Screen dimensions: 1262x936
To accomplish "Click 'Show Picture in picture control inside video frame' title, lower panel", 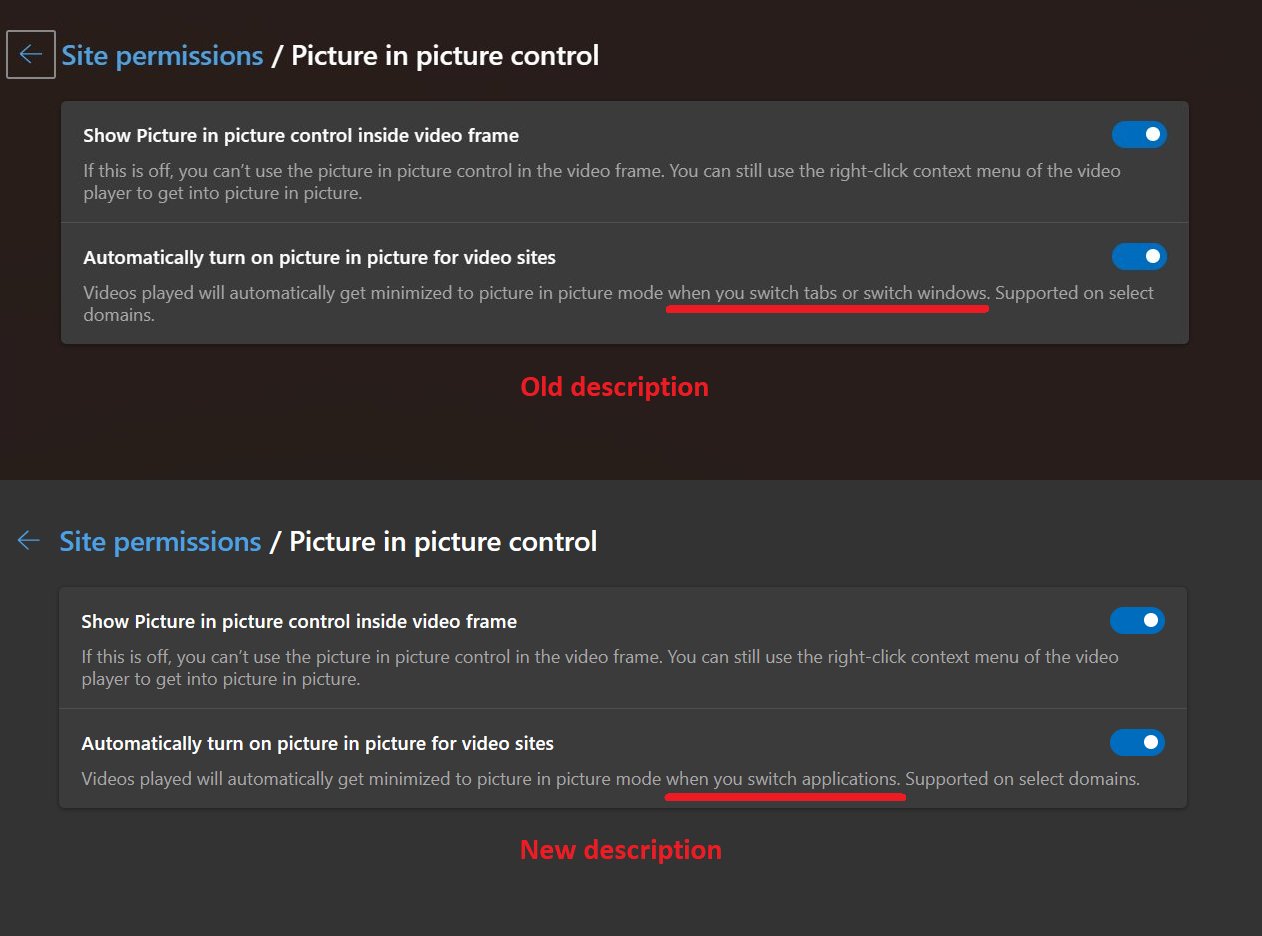I will [x=299, y=622].
